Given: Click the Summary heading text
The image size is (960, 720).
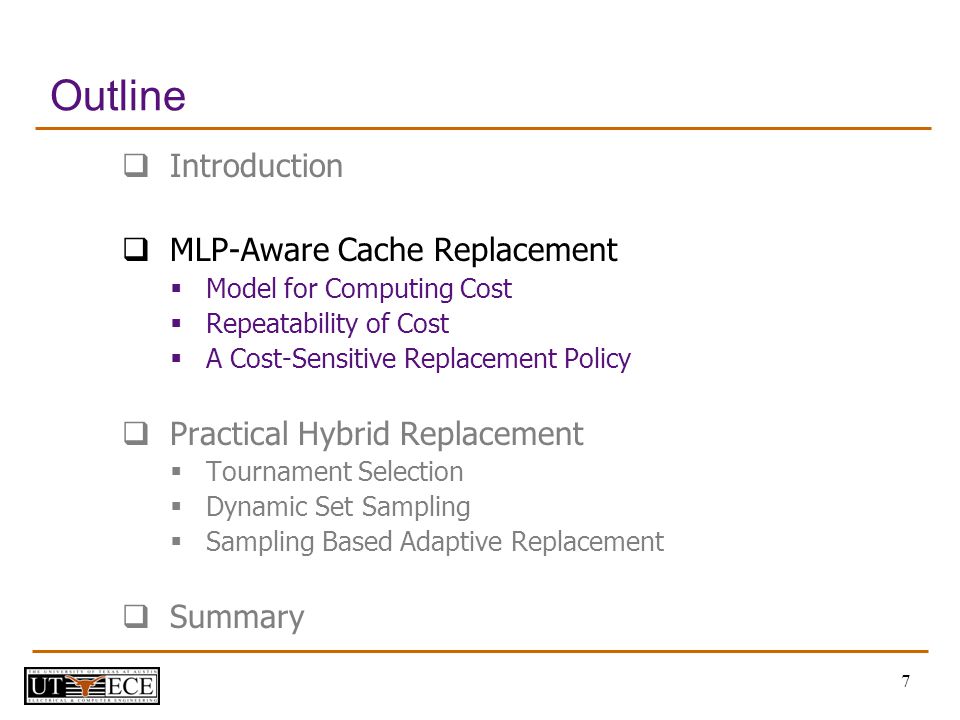Looking at the screenshot, I should tap(237, 617).
